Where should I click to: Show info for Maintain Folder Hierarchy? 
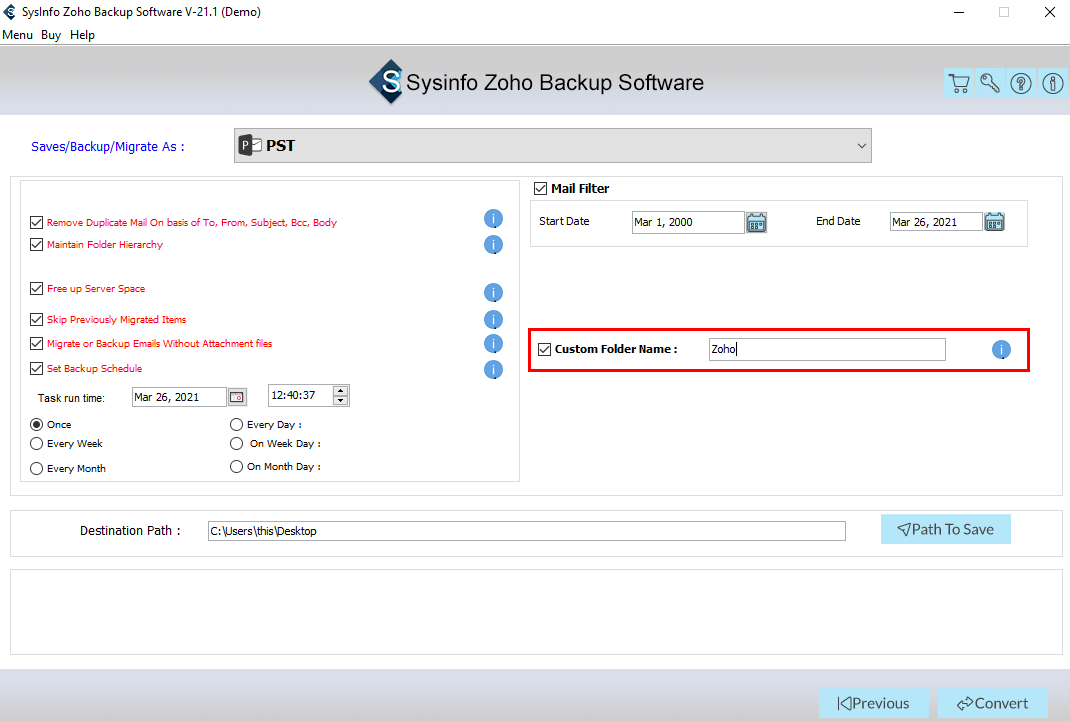(x=493, y=244)
